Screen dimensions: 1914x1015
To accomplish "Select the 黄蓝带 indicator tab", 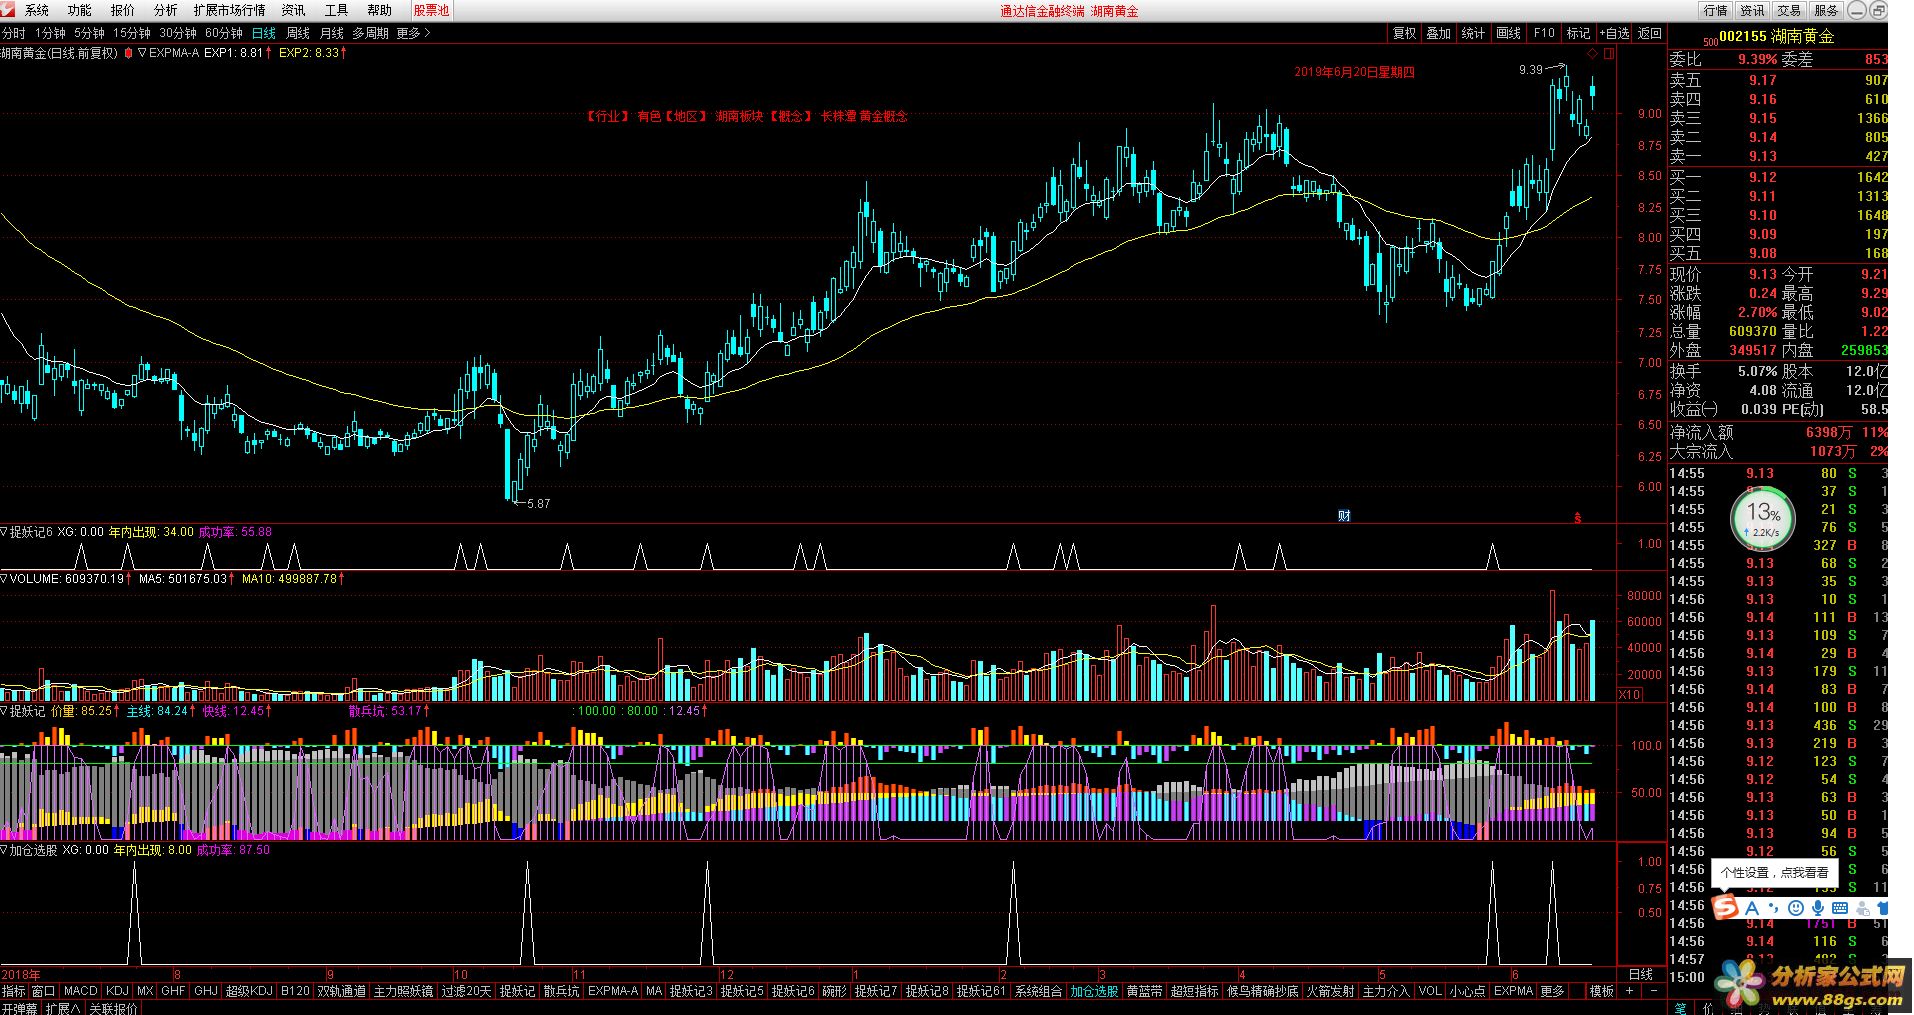I will (1145, 991).
